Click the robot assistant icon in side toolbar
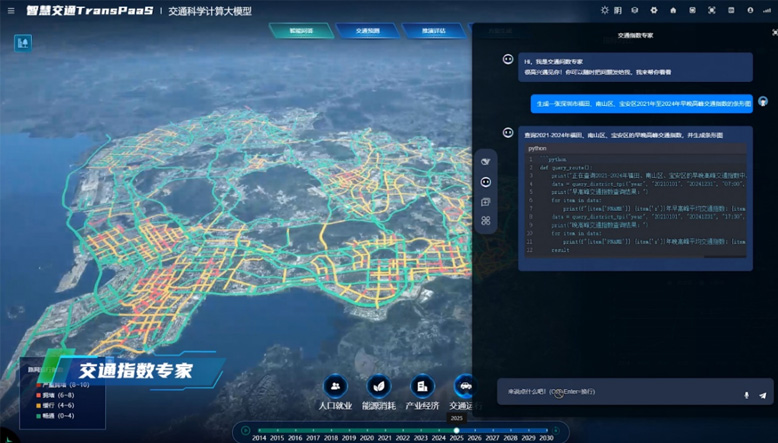The width and height of the screenshot is (778, 443). point(486,182)
